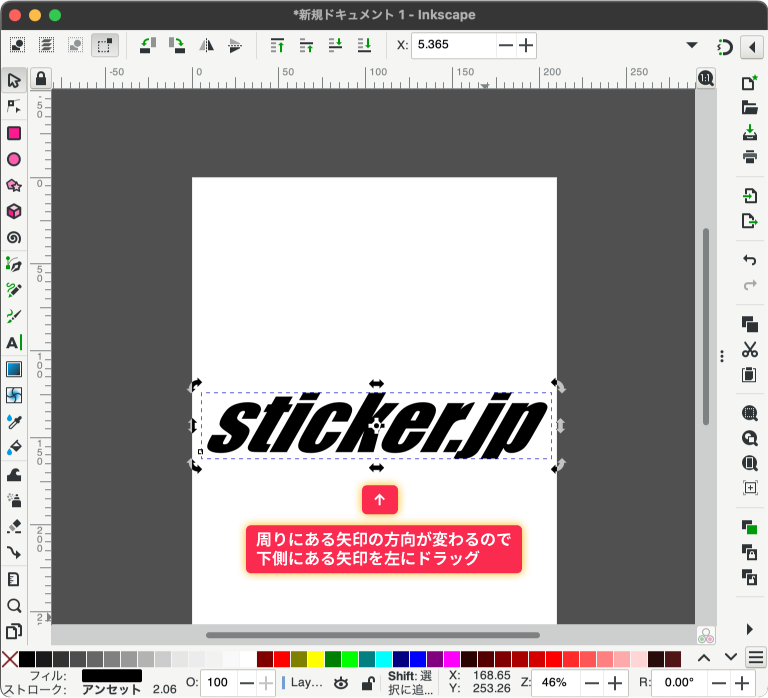Viewport: 768px width, 698px height.
Task: Select the Paint bucket tool
Action: pyautogui.click(x=14, y=448)
